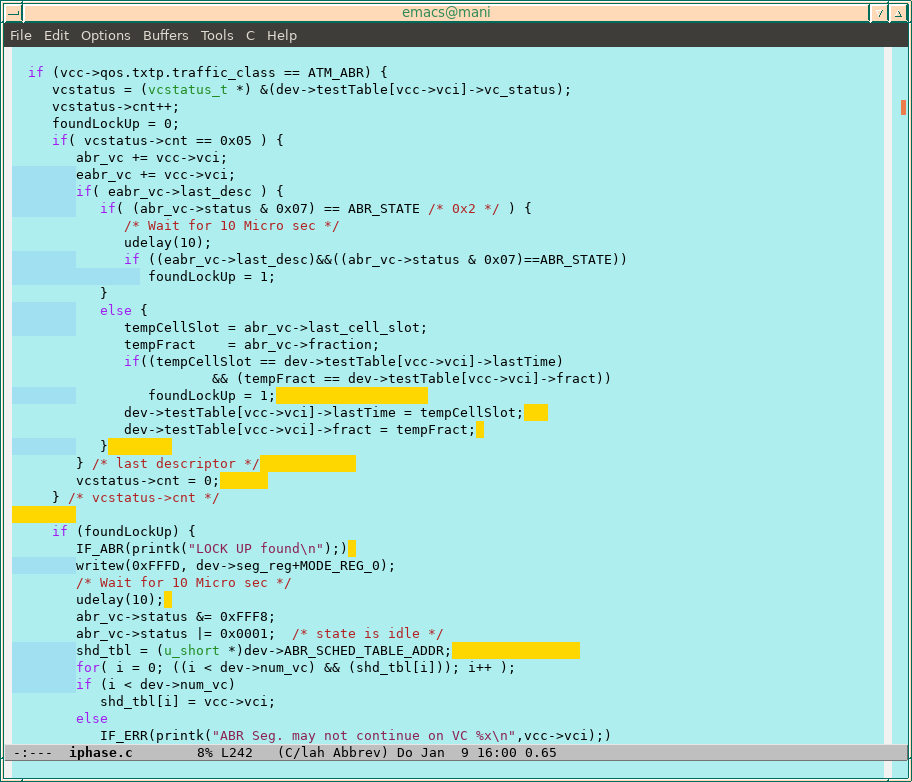Click the time 16:00 in mode line
Image resolution: width=912 pixels, height=782 pixels.
point(497,752)
